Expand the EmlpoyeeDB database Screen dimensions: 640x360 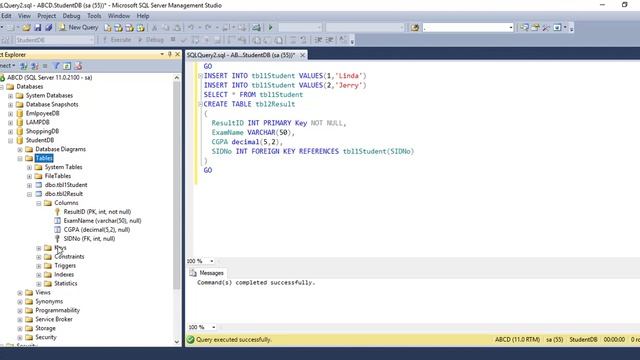pos(11,114)
